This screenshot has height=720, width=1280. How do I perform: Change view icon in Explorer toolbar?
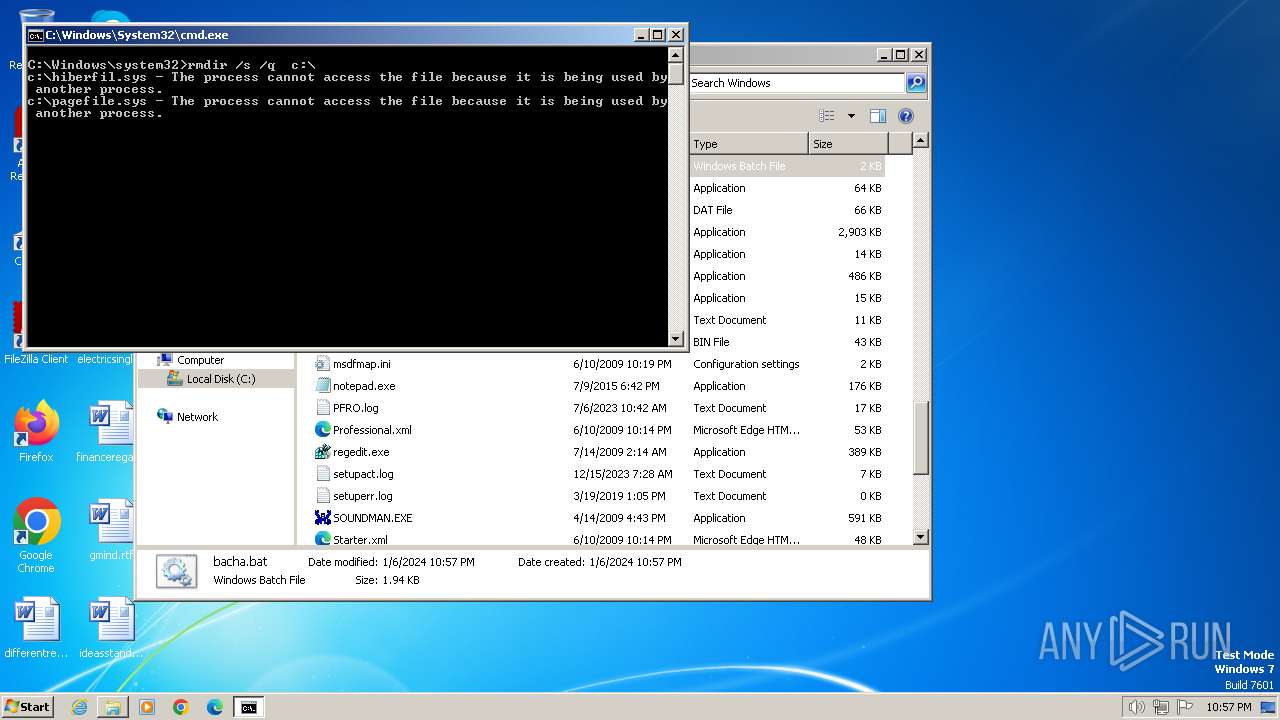point(827,116)
